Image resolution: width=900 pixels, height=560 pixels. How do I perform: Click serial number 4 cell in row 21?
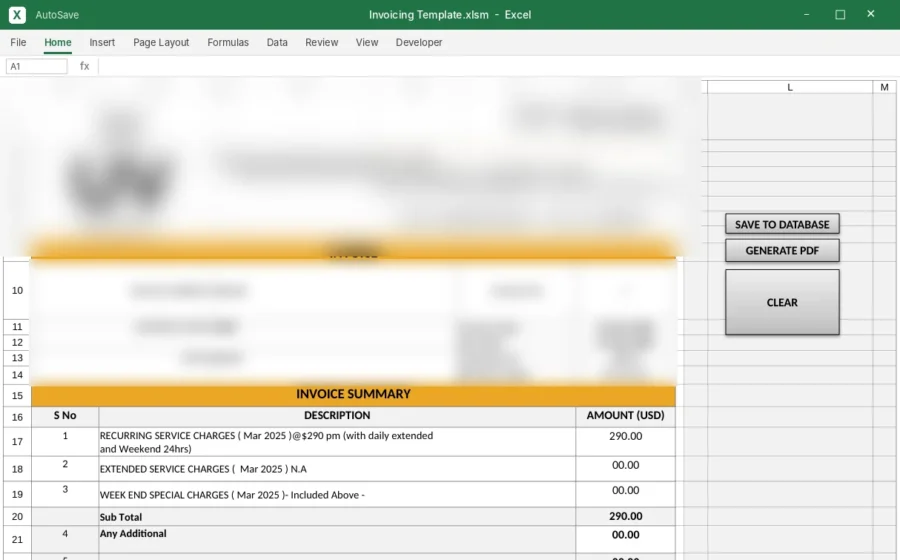click(65, 540)
